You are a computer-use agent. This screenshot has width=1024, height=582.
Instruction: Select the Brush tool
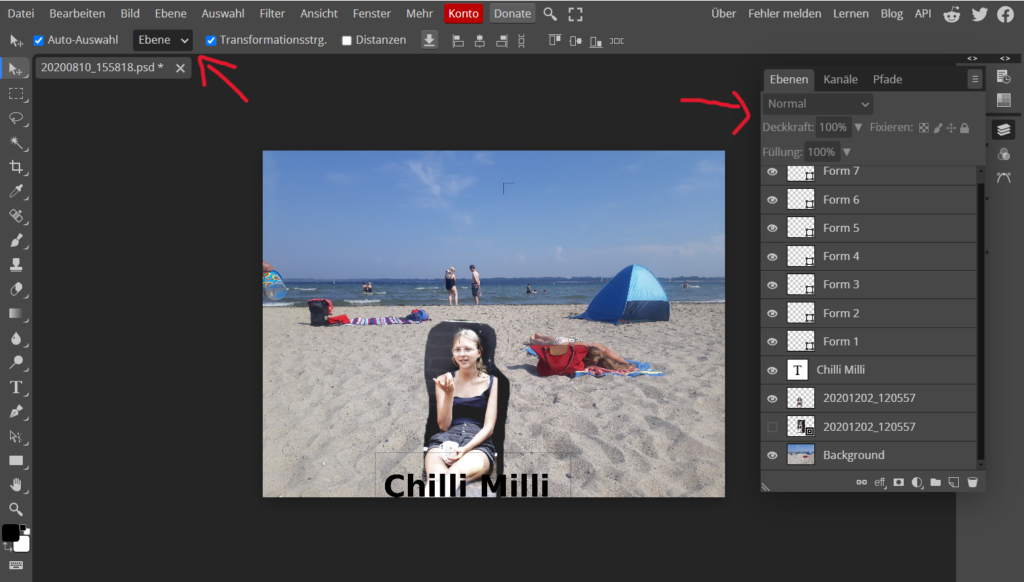coord(16,240)
